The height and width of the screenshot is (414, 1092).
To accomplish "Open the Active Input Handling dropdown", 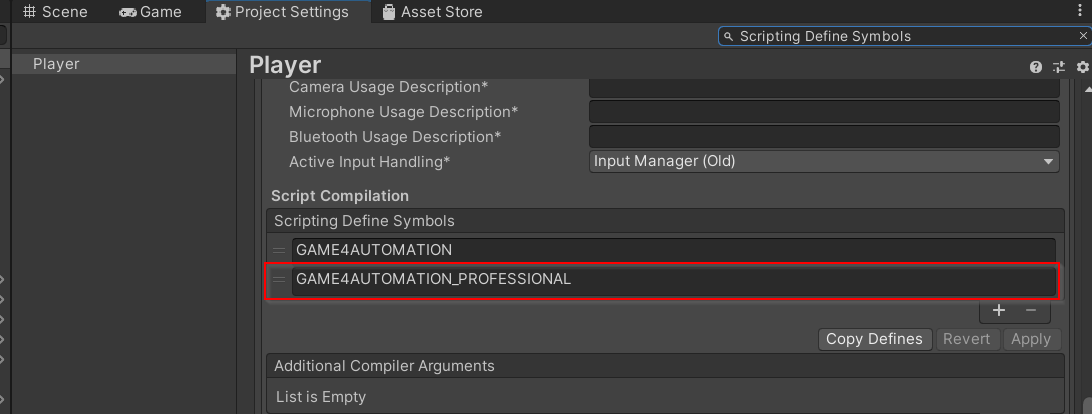I will click(x=824, y=162).
